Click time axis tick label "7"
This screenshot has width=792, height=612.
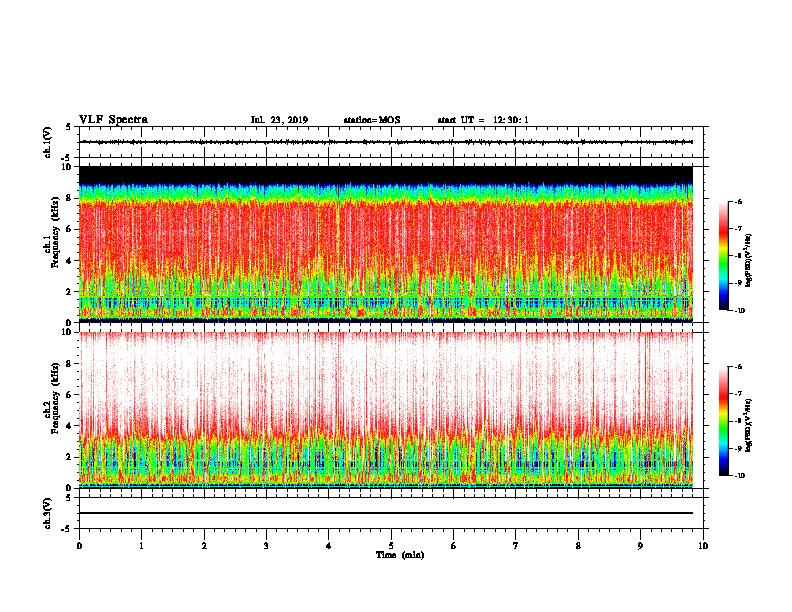click(x=516, y=546)
